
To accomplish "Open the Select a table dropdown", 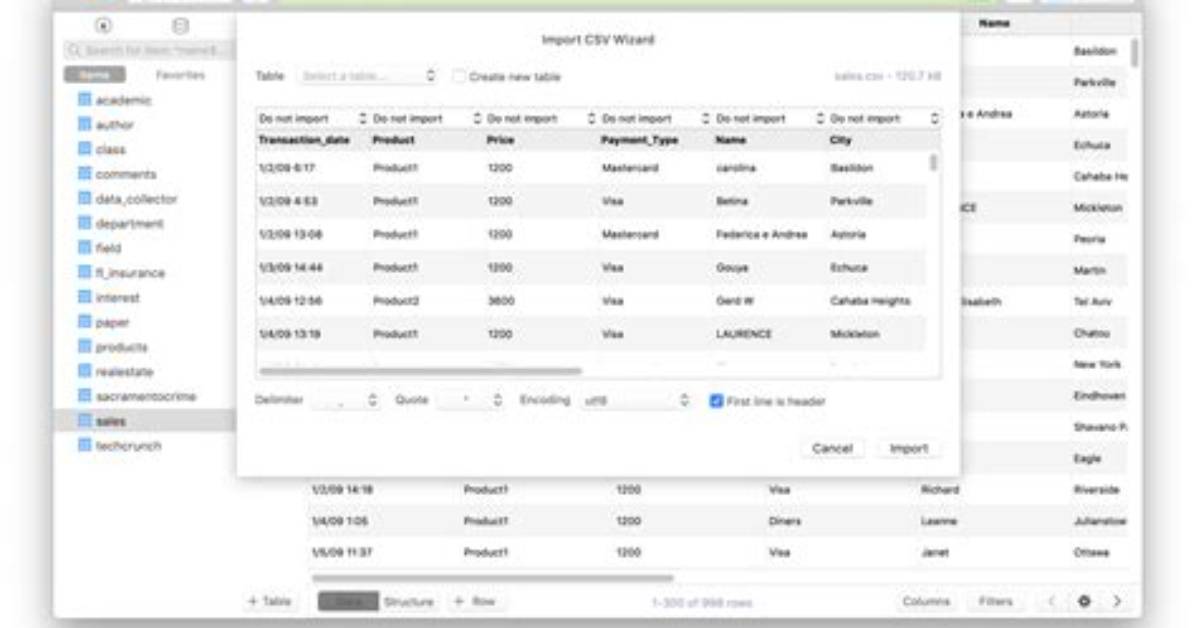I will (367, 76).
